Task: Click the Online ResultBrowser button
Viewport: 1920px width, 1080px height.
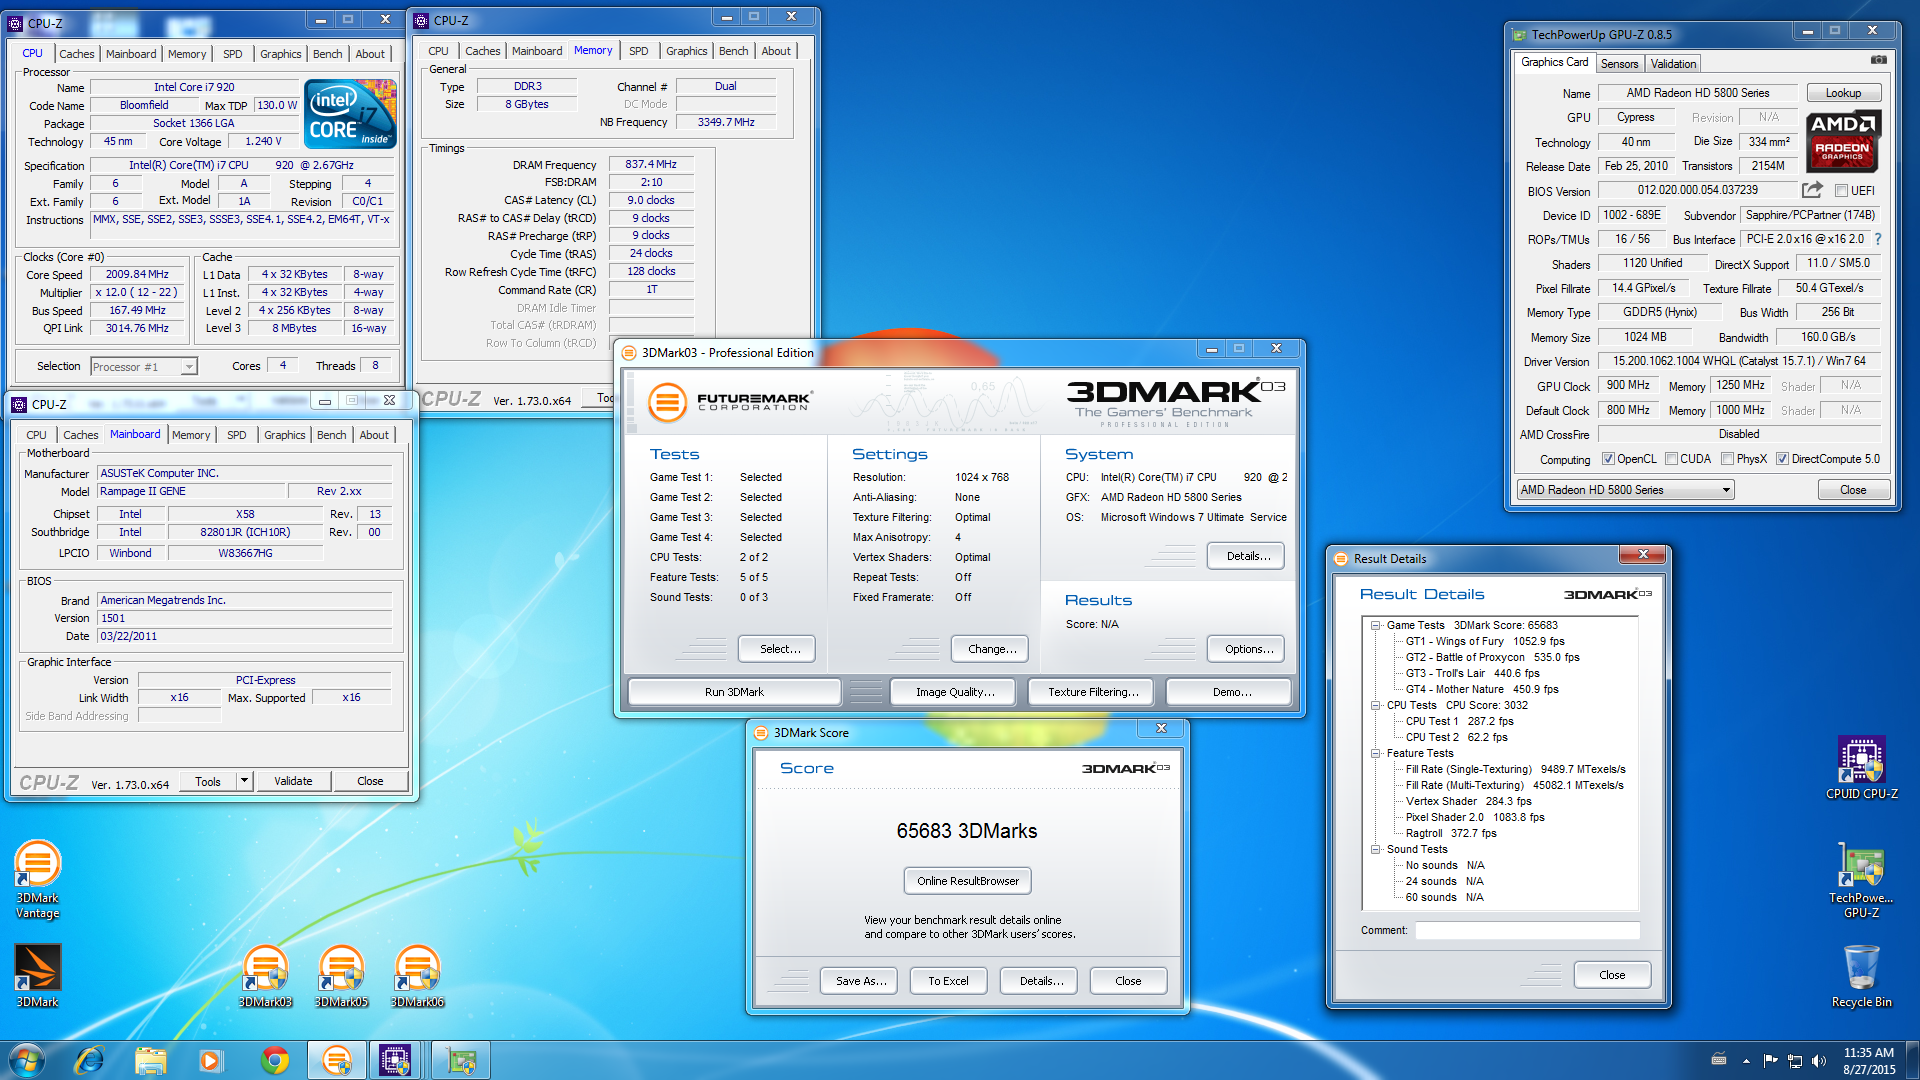Action: (x=968, y=881)
